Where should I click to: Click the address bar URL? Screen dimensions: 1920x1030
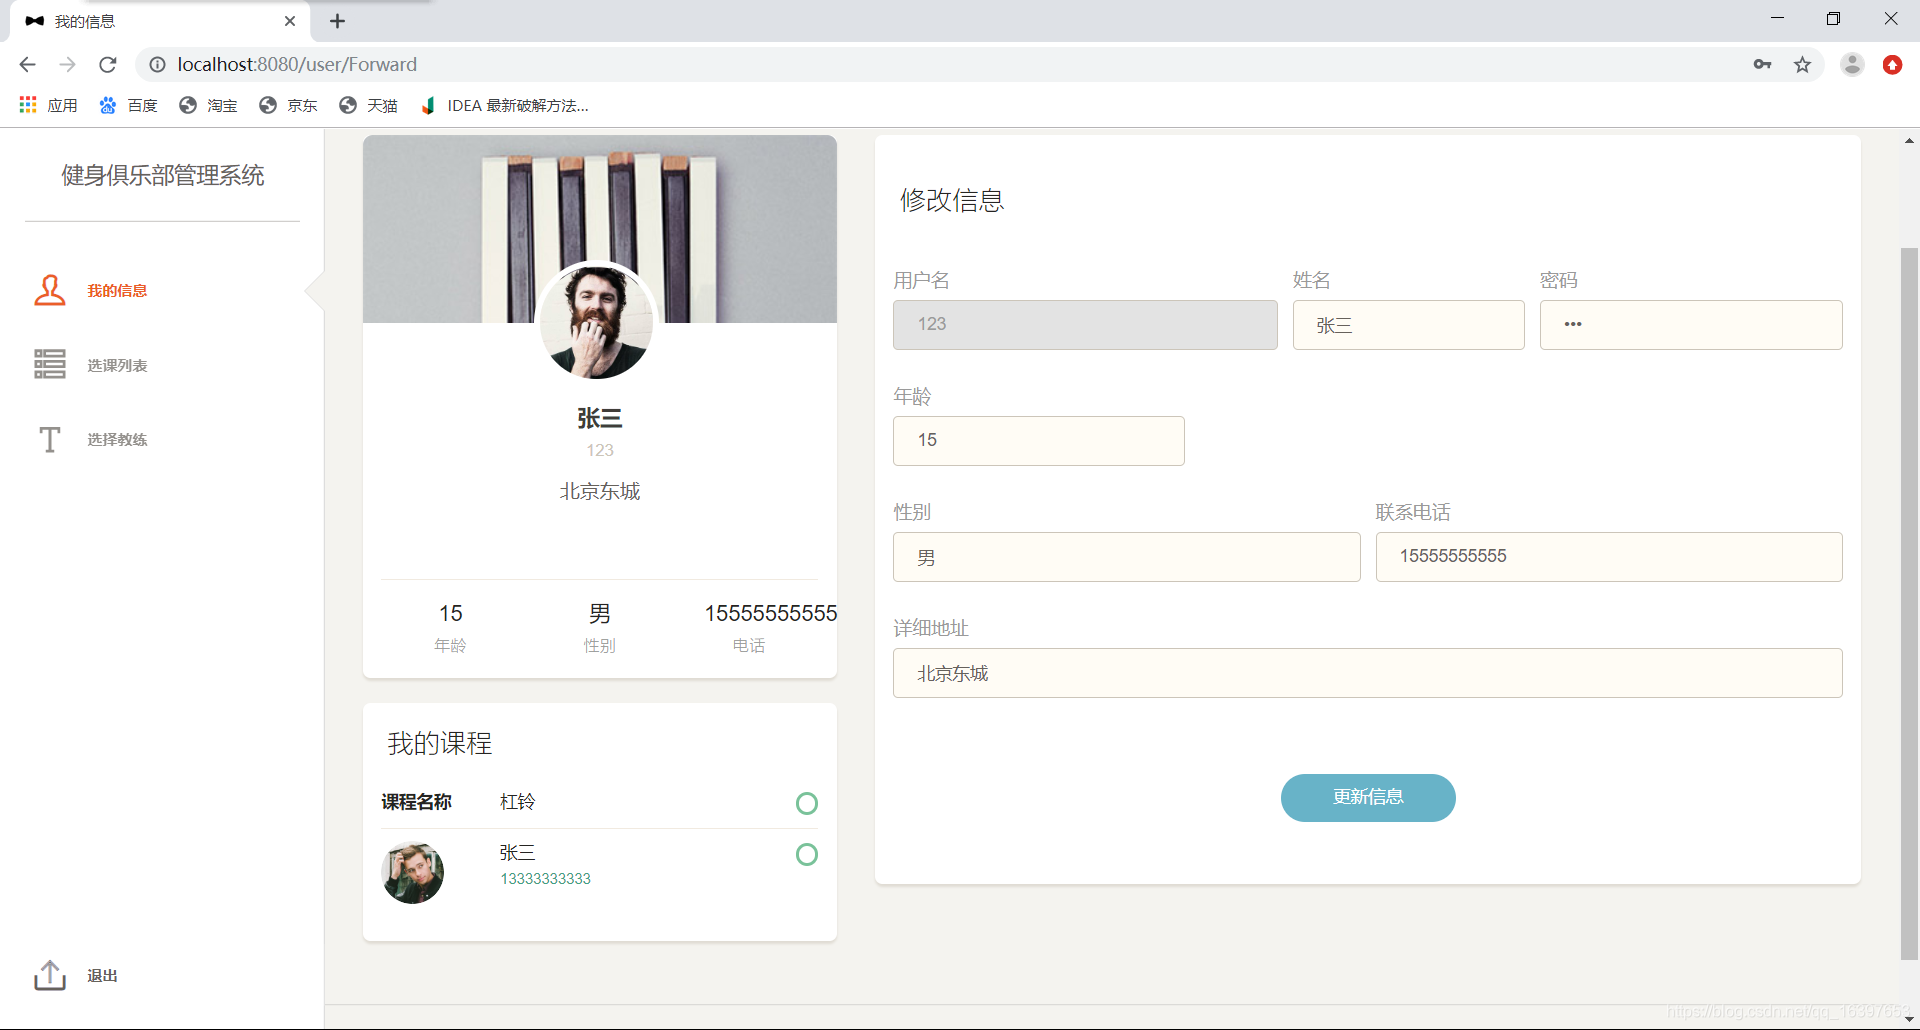pyautogui.click(x=297, y=64)
